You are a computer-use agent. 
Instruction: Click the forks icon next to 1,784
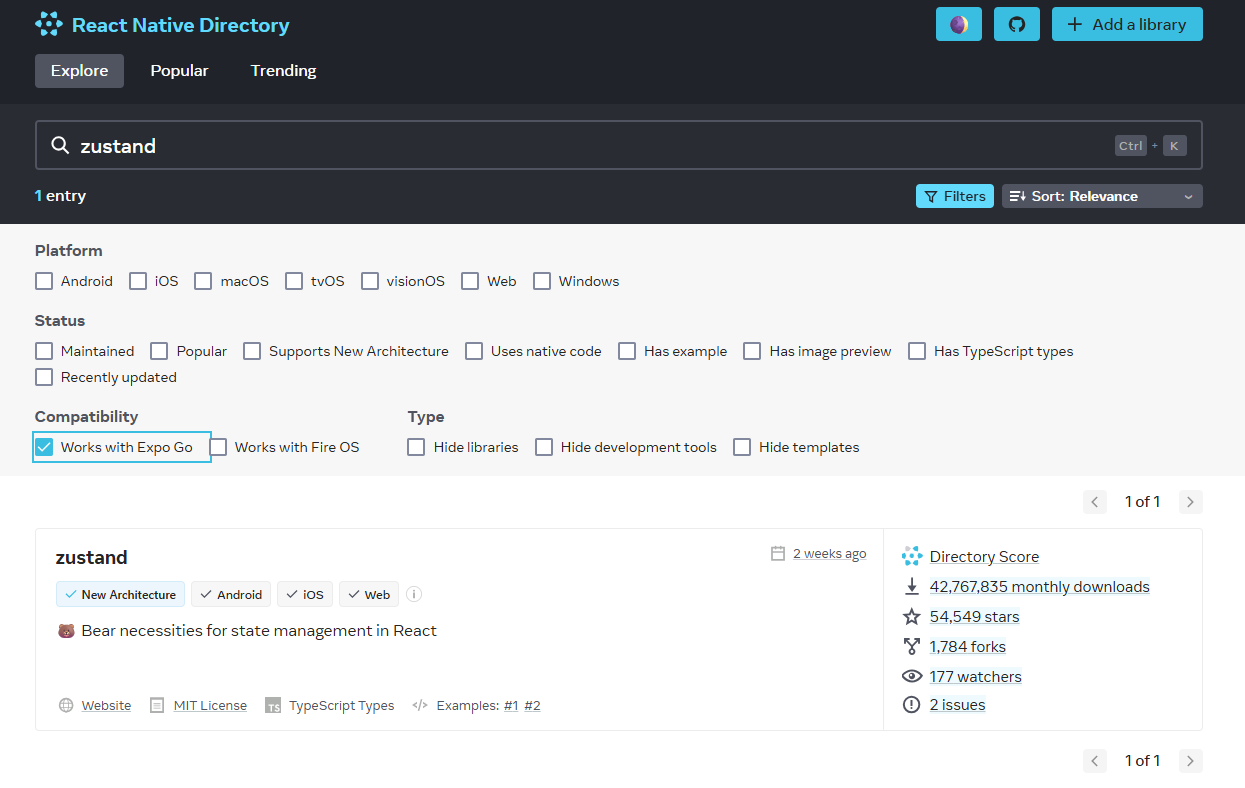[x=911, y=647]
